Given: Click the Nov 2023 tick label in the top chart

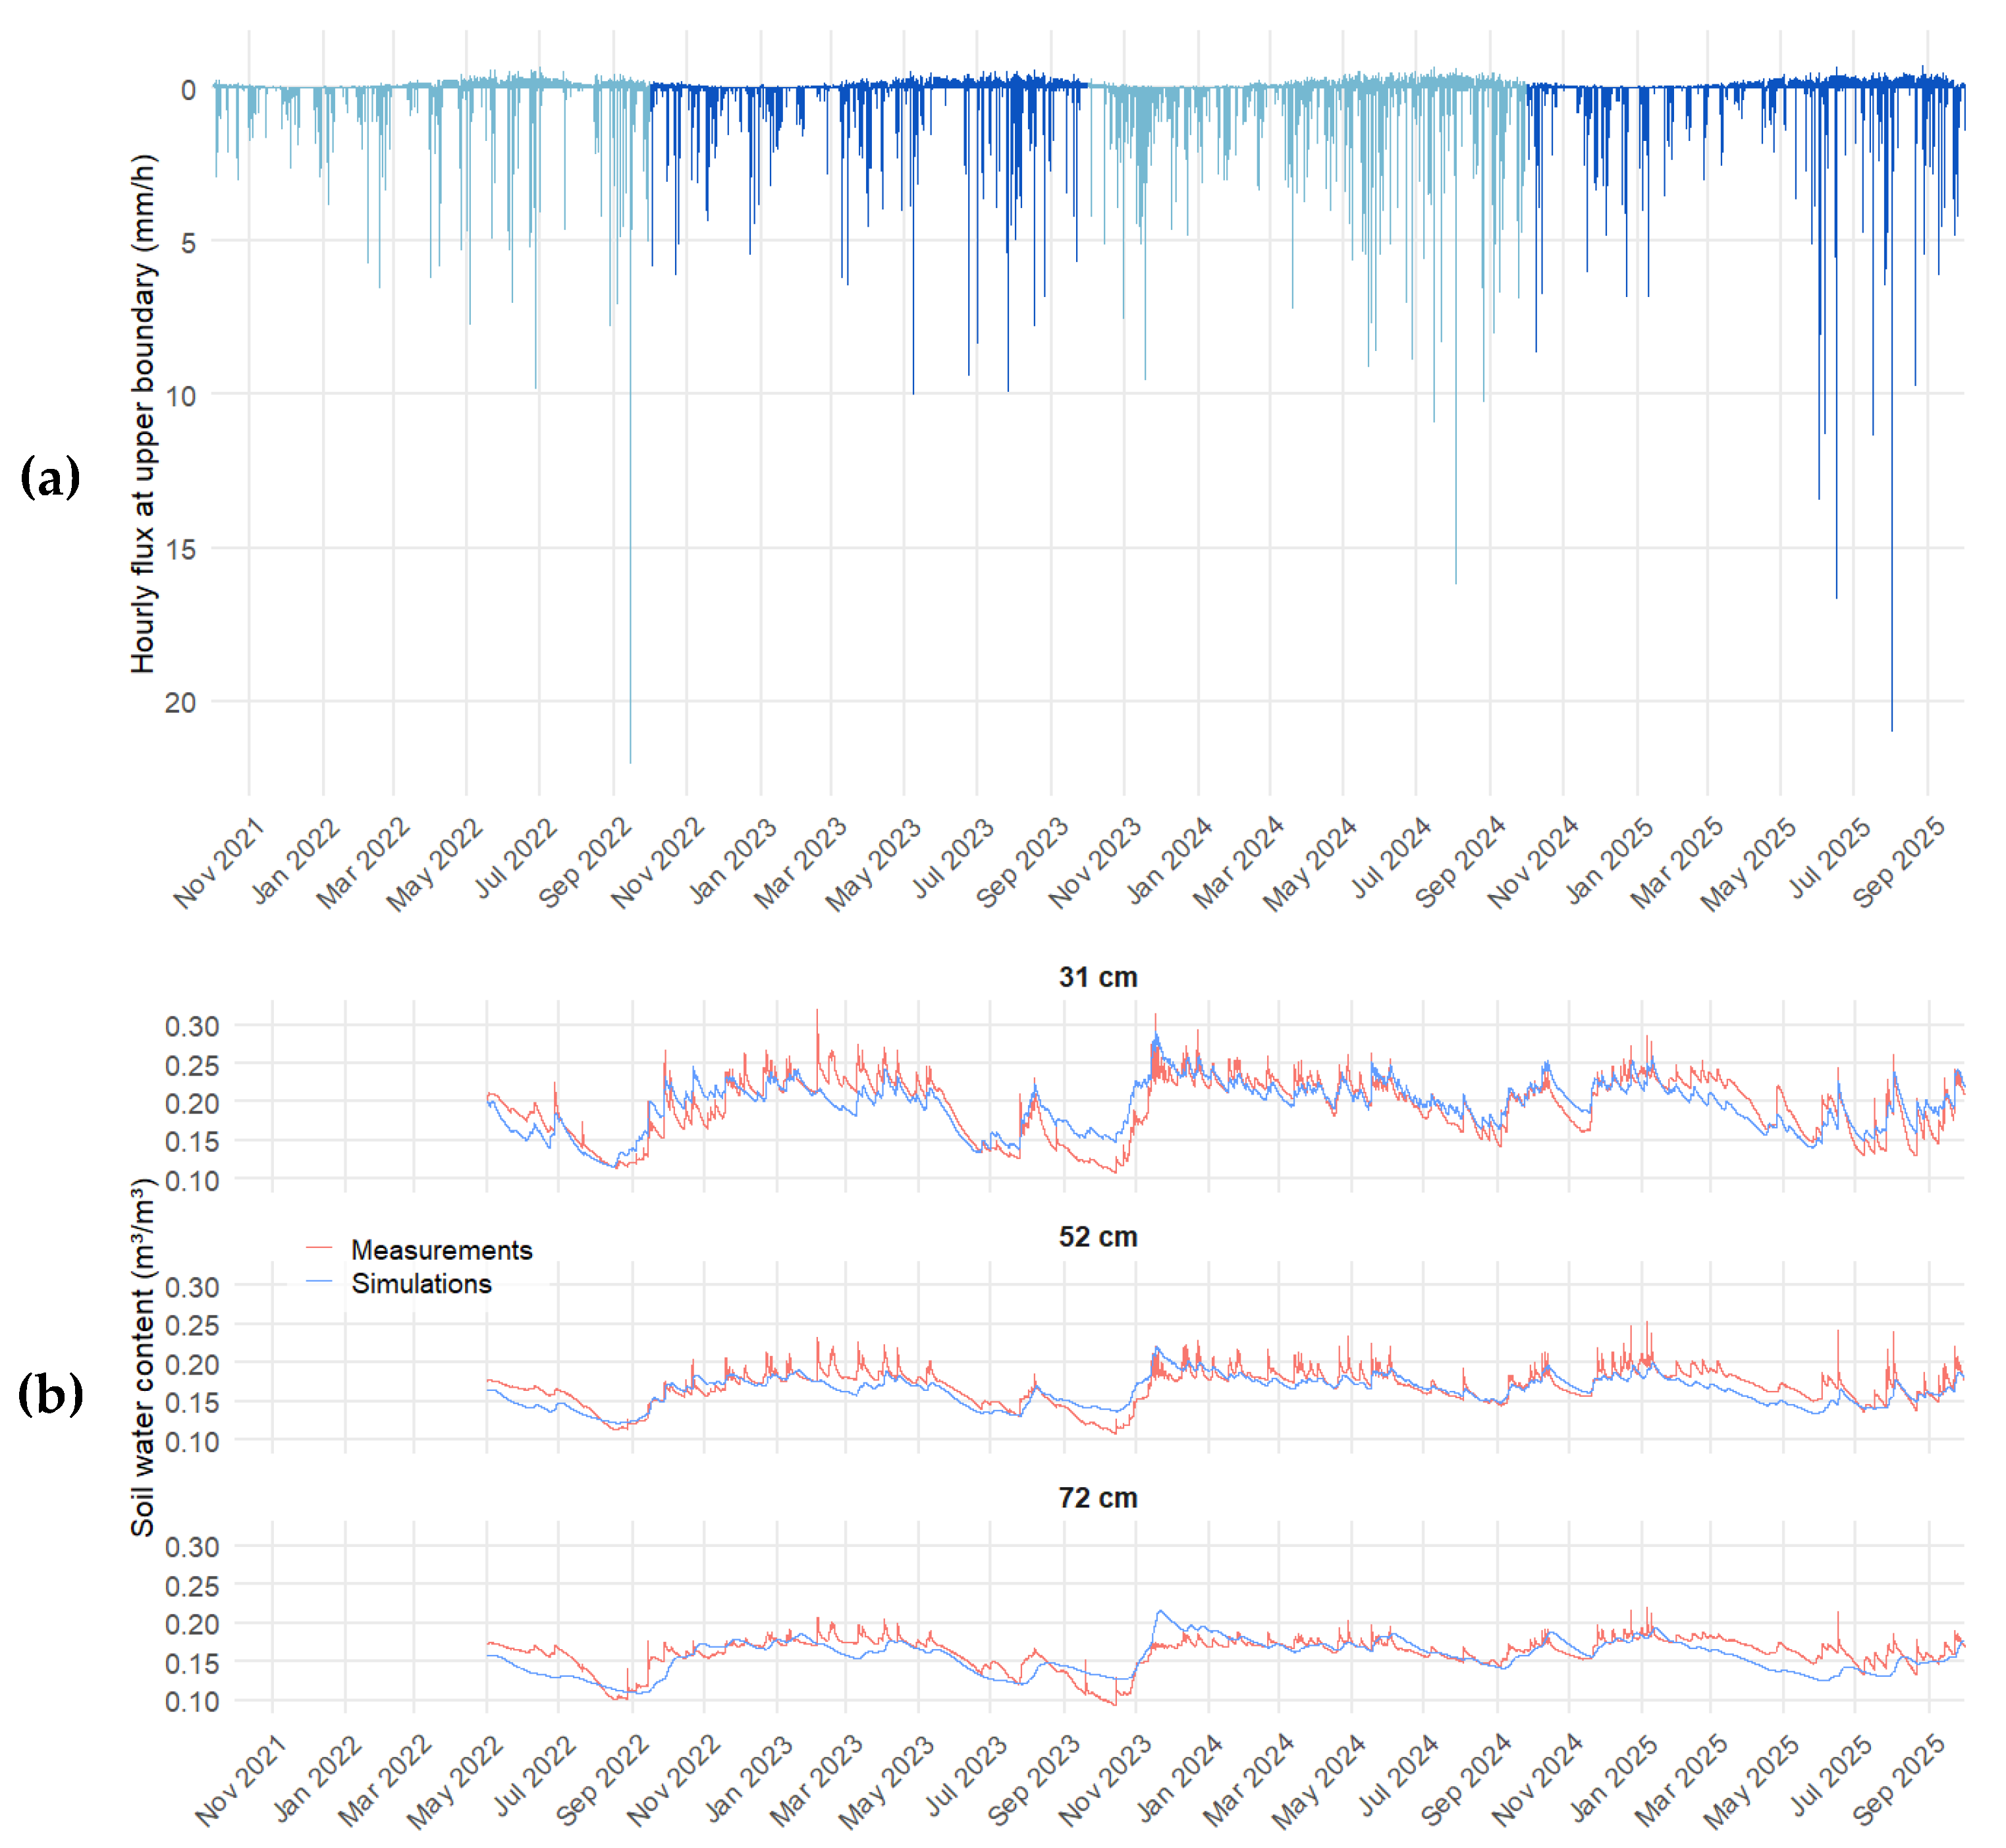Looking at the screenshot, I should 1095,862.
